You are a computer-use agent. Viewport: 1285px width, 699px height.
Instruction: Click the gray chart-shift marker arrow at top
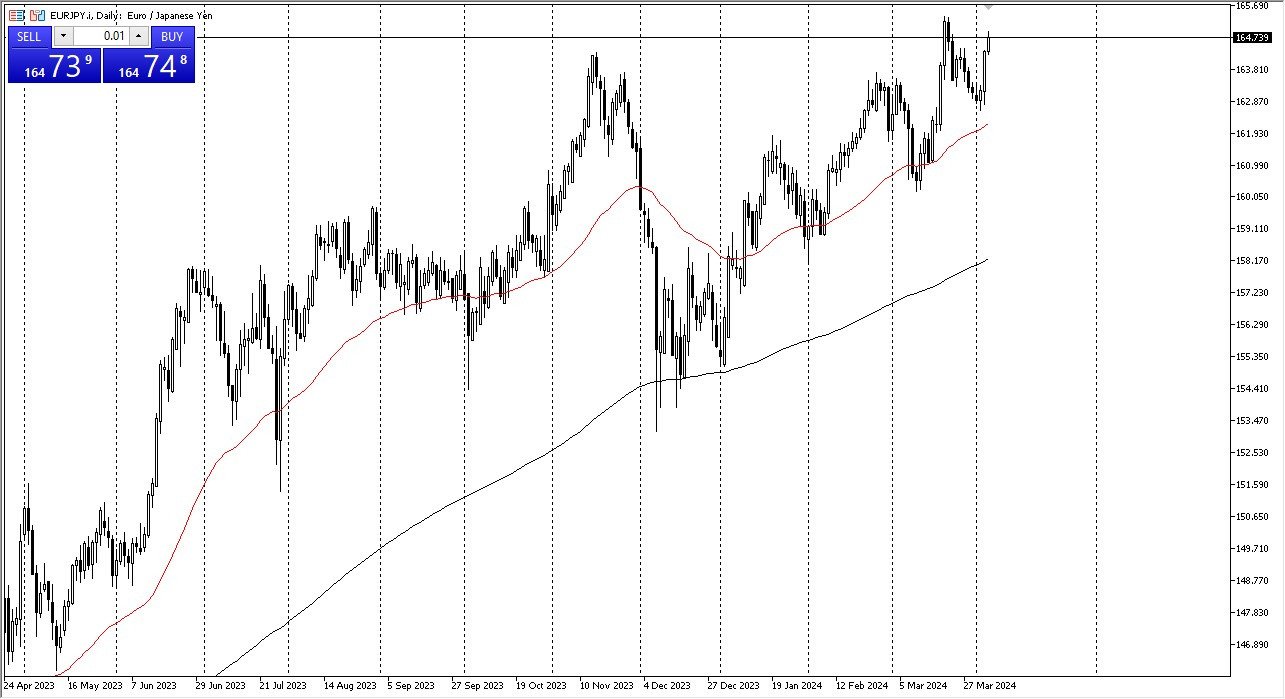click(990, 8)
